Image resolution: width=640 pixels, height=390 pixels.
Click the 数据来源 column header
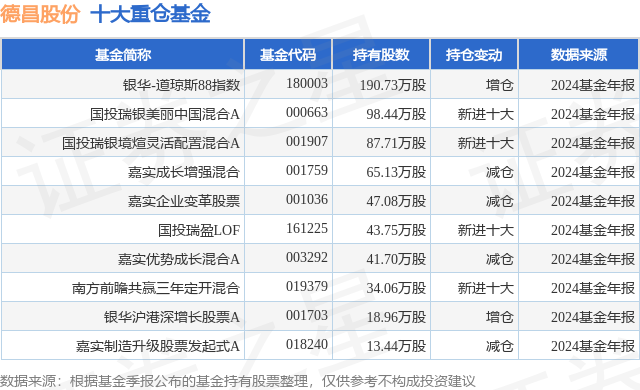click(579, 55)
